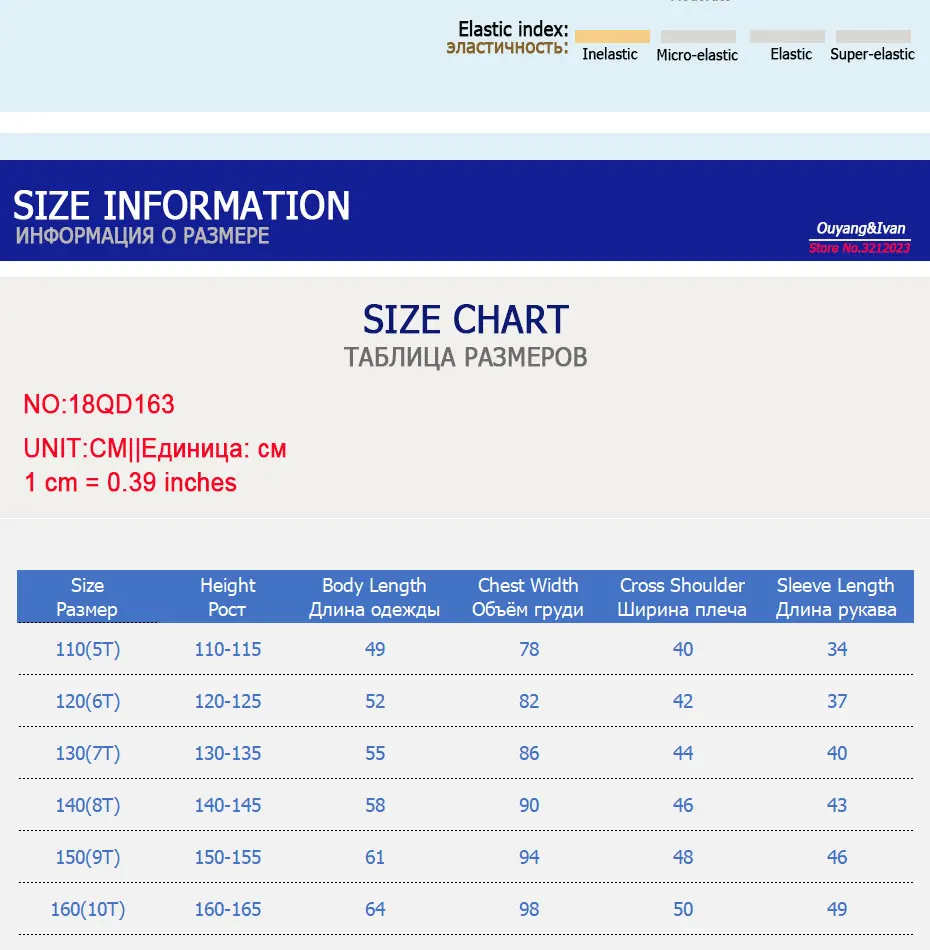Select the 'Super-elastic' label text
This screenshot has width=930, height=950.
click(872, 54)
